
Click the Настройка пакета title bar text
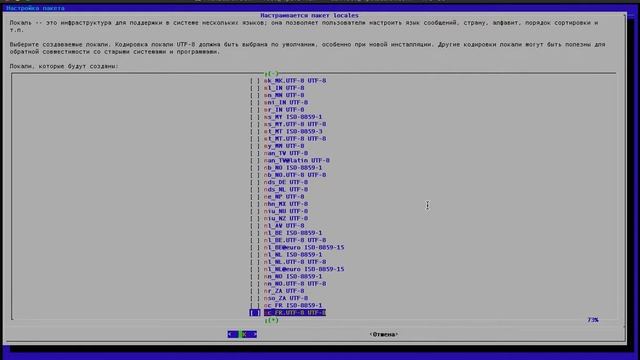(35, 8)
